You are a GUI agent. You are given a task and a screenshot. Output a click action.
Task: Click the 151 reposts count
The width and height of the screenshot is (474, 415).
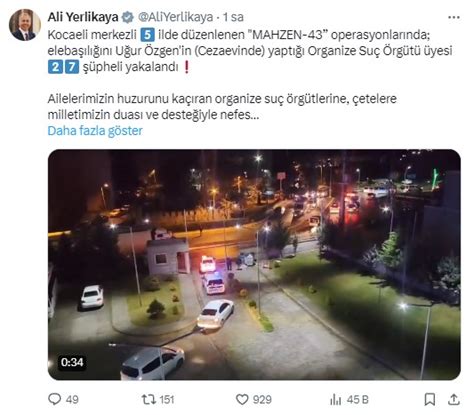(167, 399)
